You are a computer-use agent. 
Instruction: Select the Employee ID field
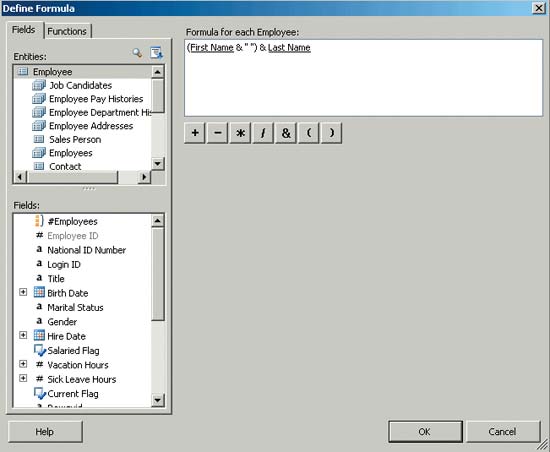73,236
